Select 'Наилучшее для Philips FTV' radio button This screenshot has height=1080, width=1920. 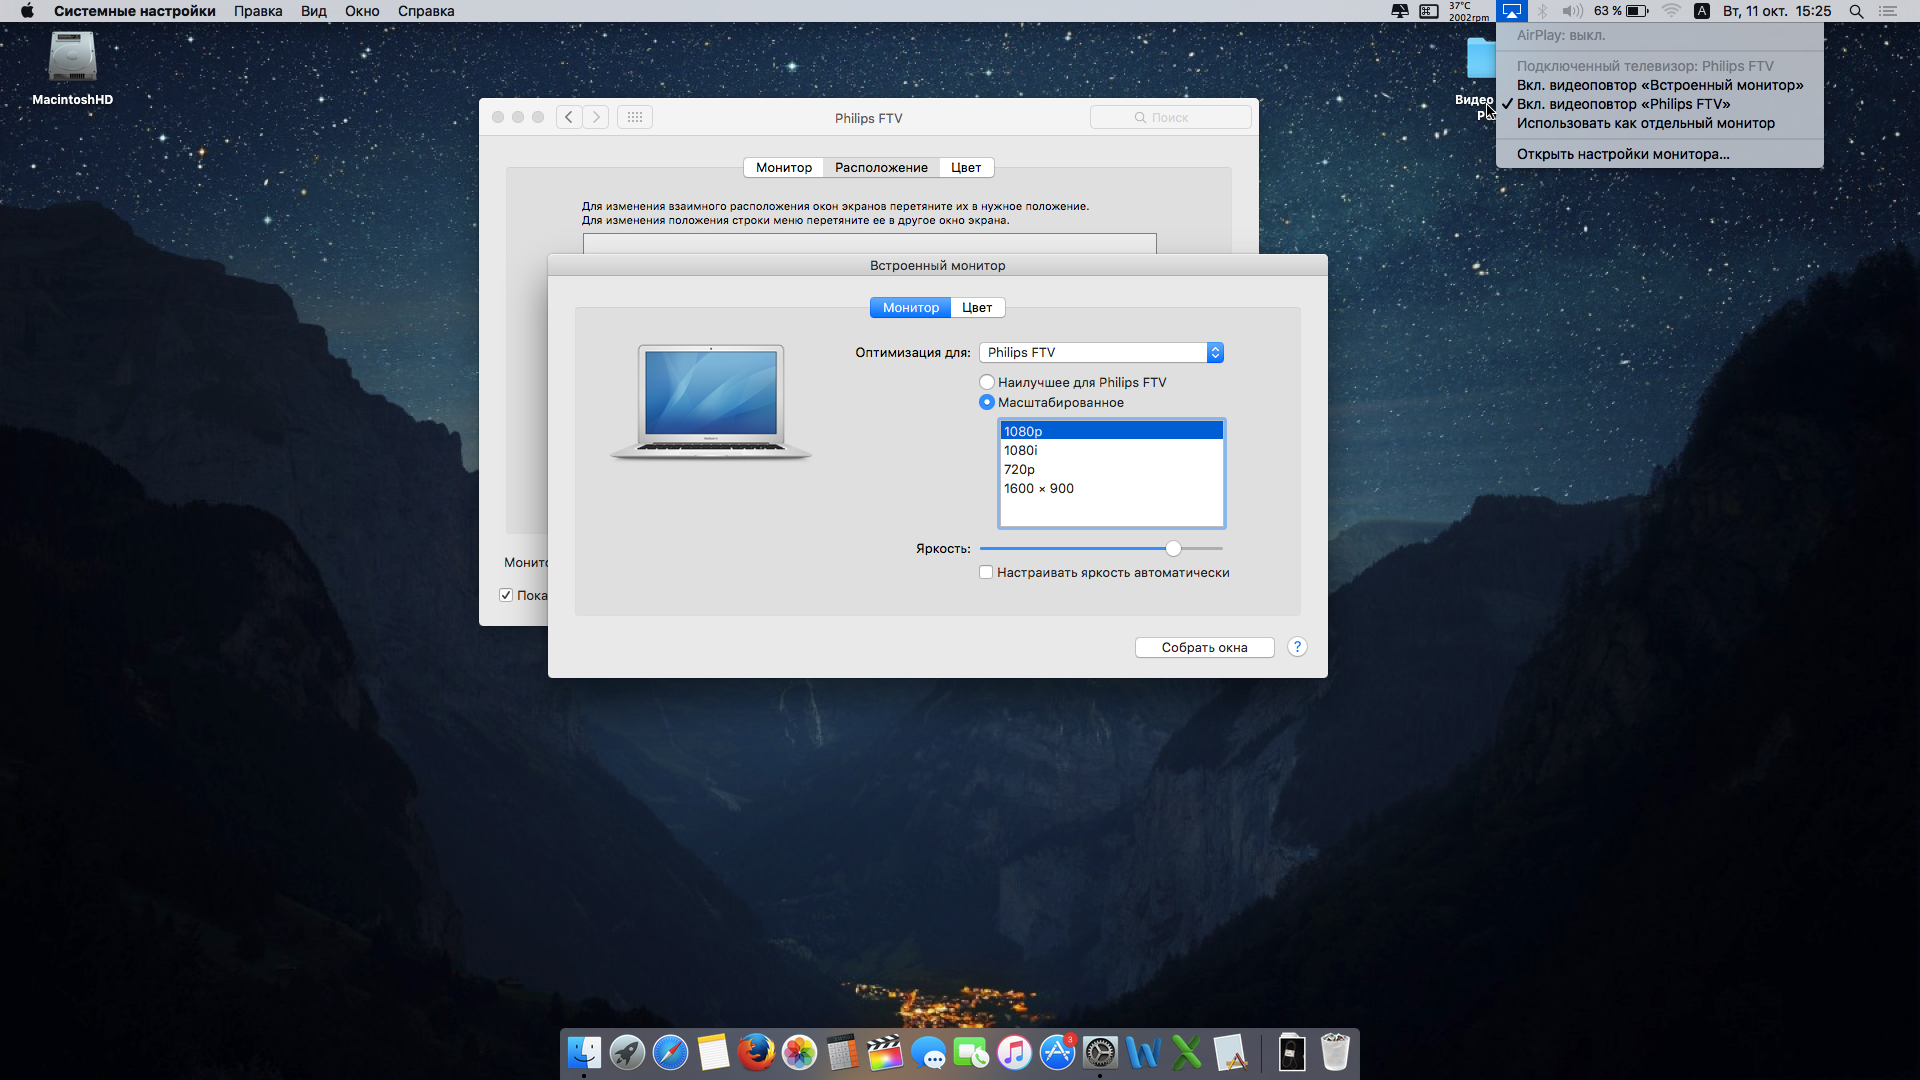pyautogui.click(x=987, y=382)
